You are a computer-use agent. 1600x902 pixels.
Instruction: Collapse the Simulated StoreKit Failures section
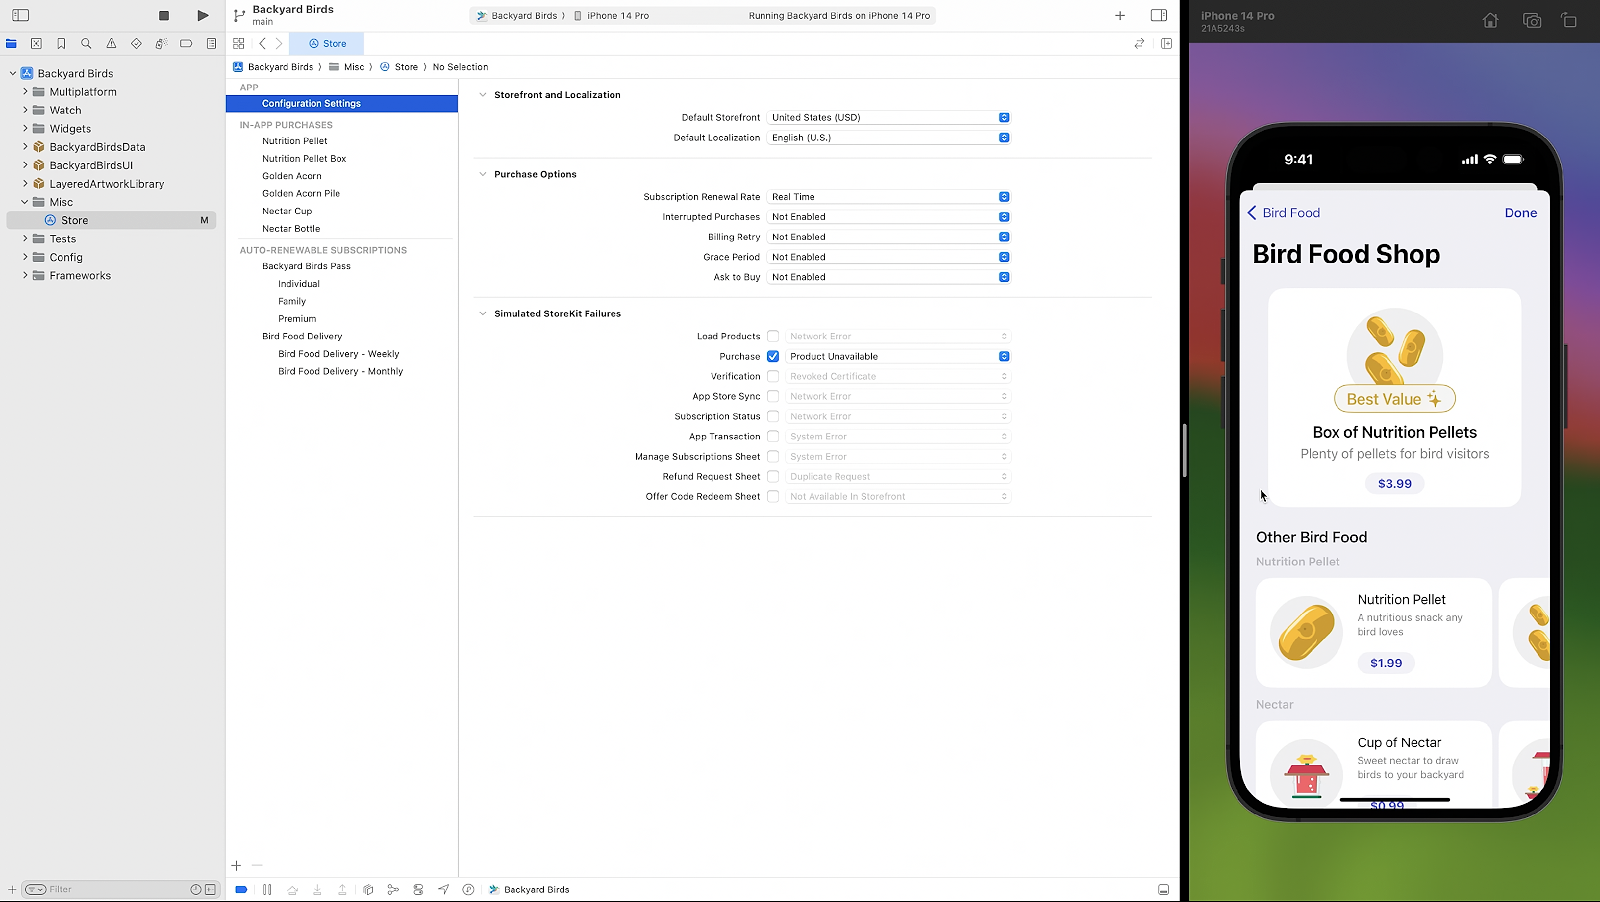[x=483, y=314]
